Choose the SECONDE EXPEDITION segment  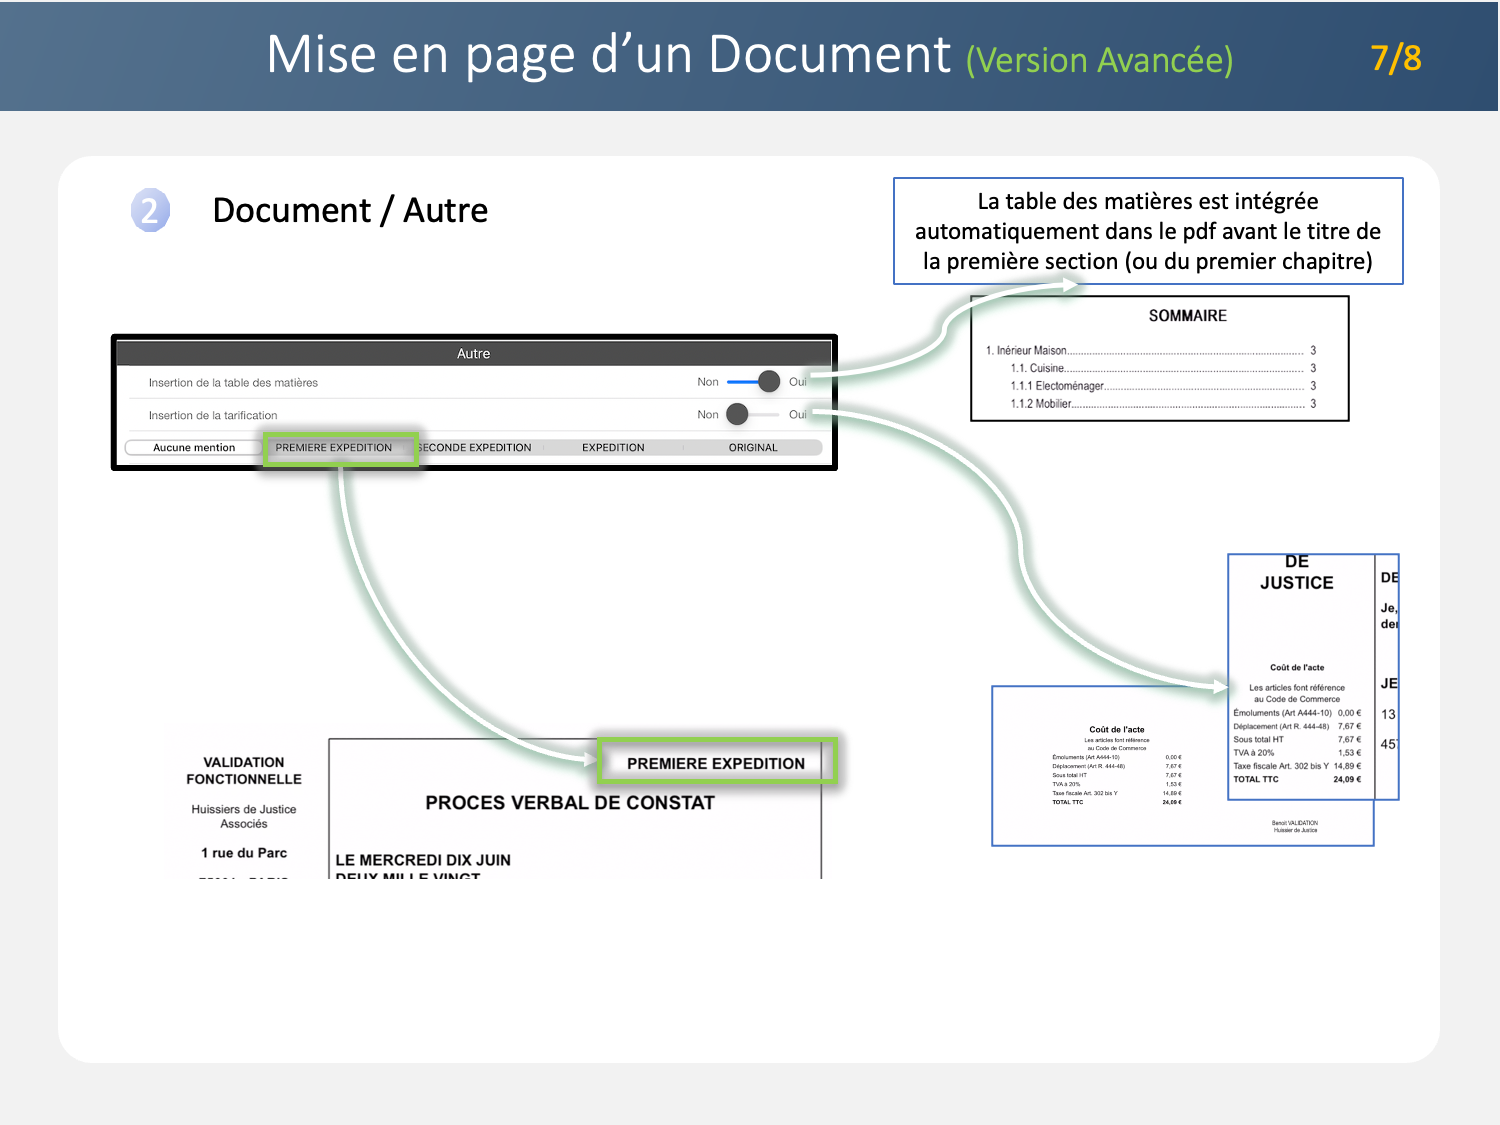pyautogui.click(x=476, y=448)
